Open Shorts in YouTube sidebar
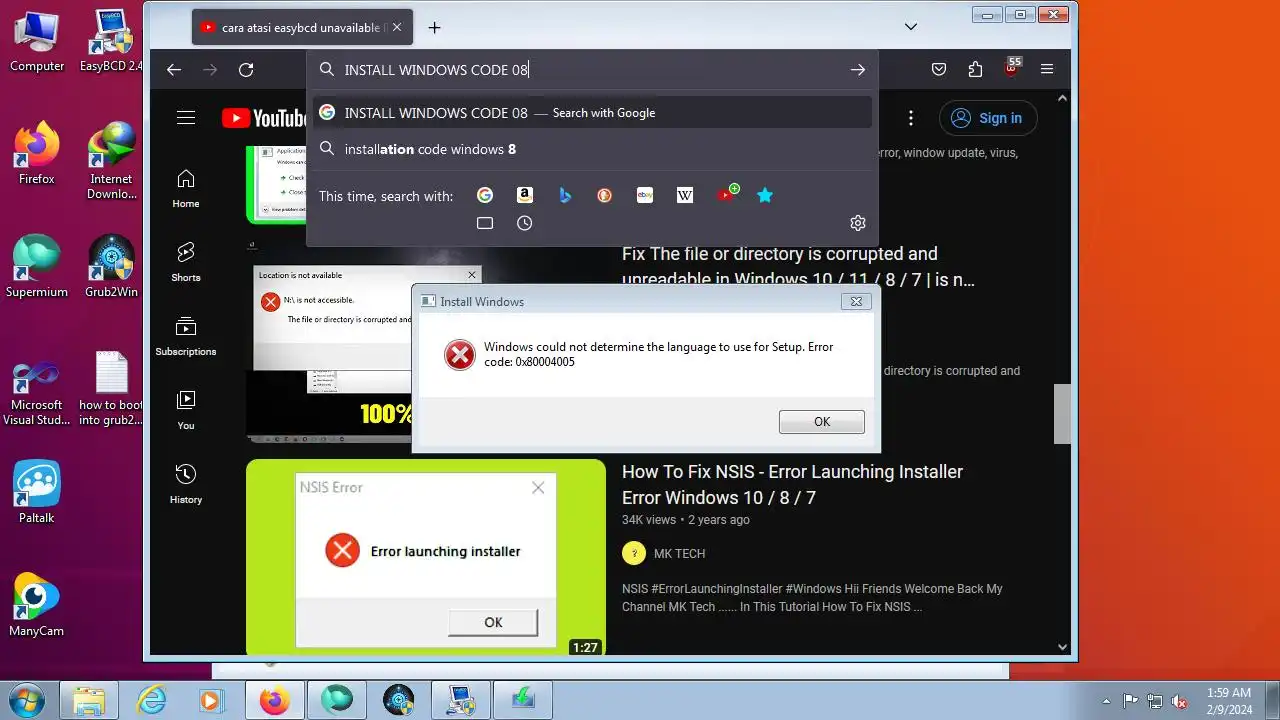Image resolution: width=1280 pixels, height=720 pixels. tap(186, 263)
